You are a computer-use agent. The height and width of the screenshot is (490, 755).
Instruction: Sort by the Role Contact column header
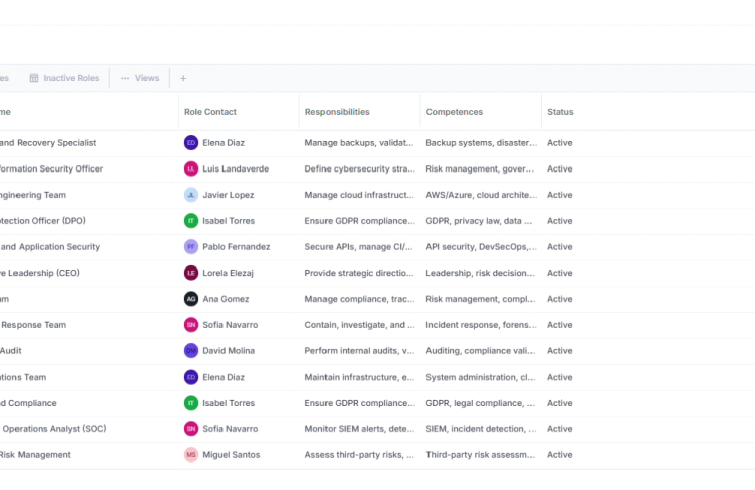210,112
